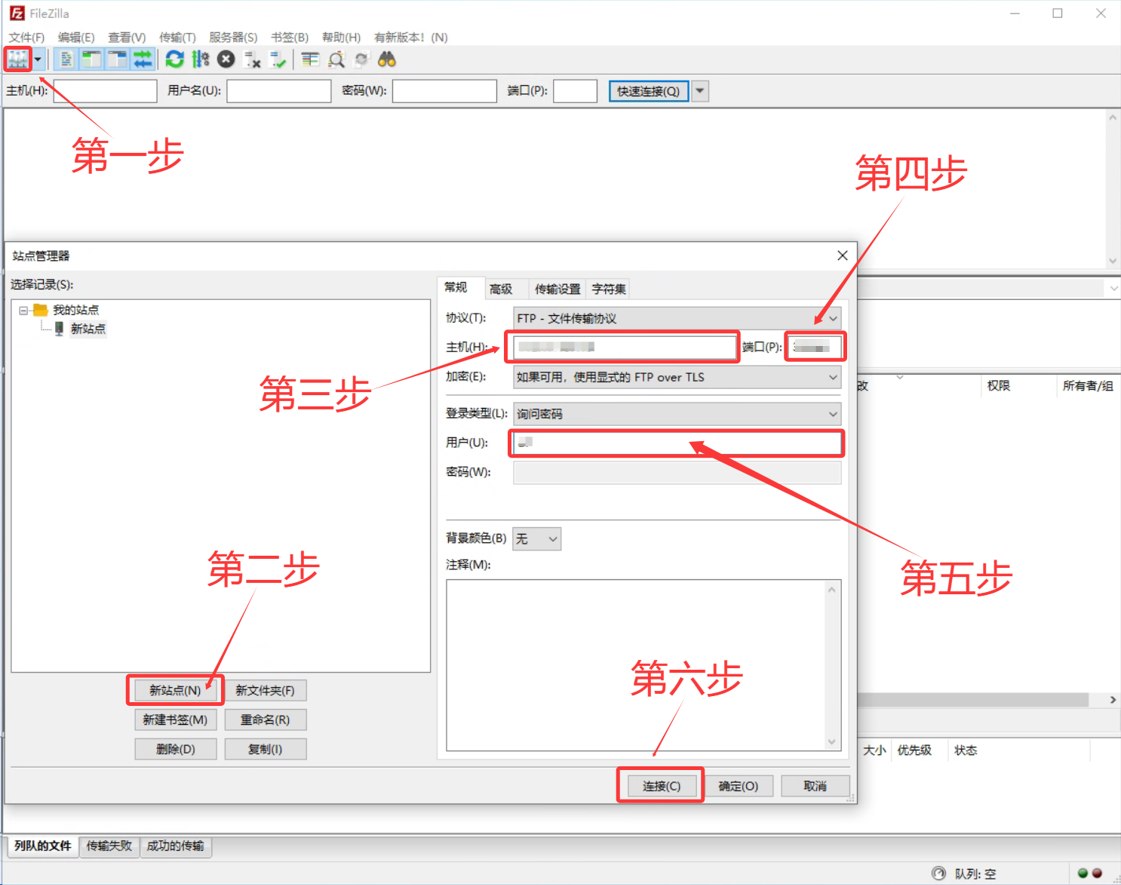The image size is (1121, 885).
Task: Switch to the 传输失败 queue tab
Action: pyautogui.click(x=109, y=846)
